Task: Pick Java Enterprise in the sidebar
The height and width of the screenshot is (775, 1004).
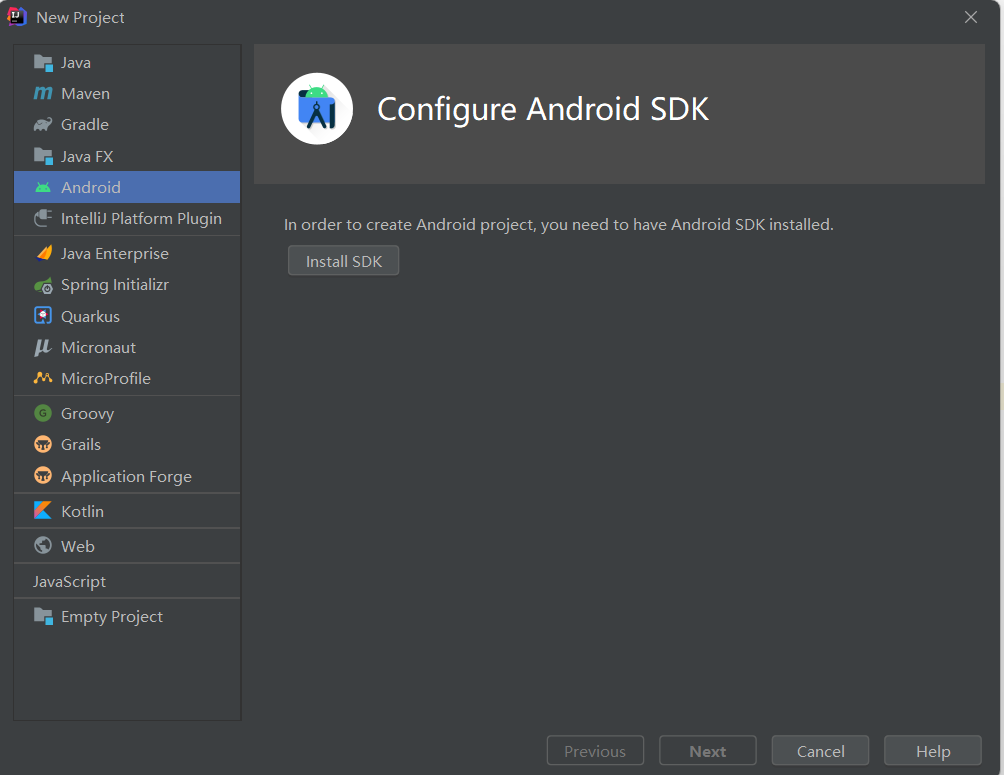Action: point(114,254)
